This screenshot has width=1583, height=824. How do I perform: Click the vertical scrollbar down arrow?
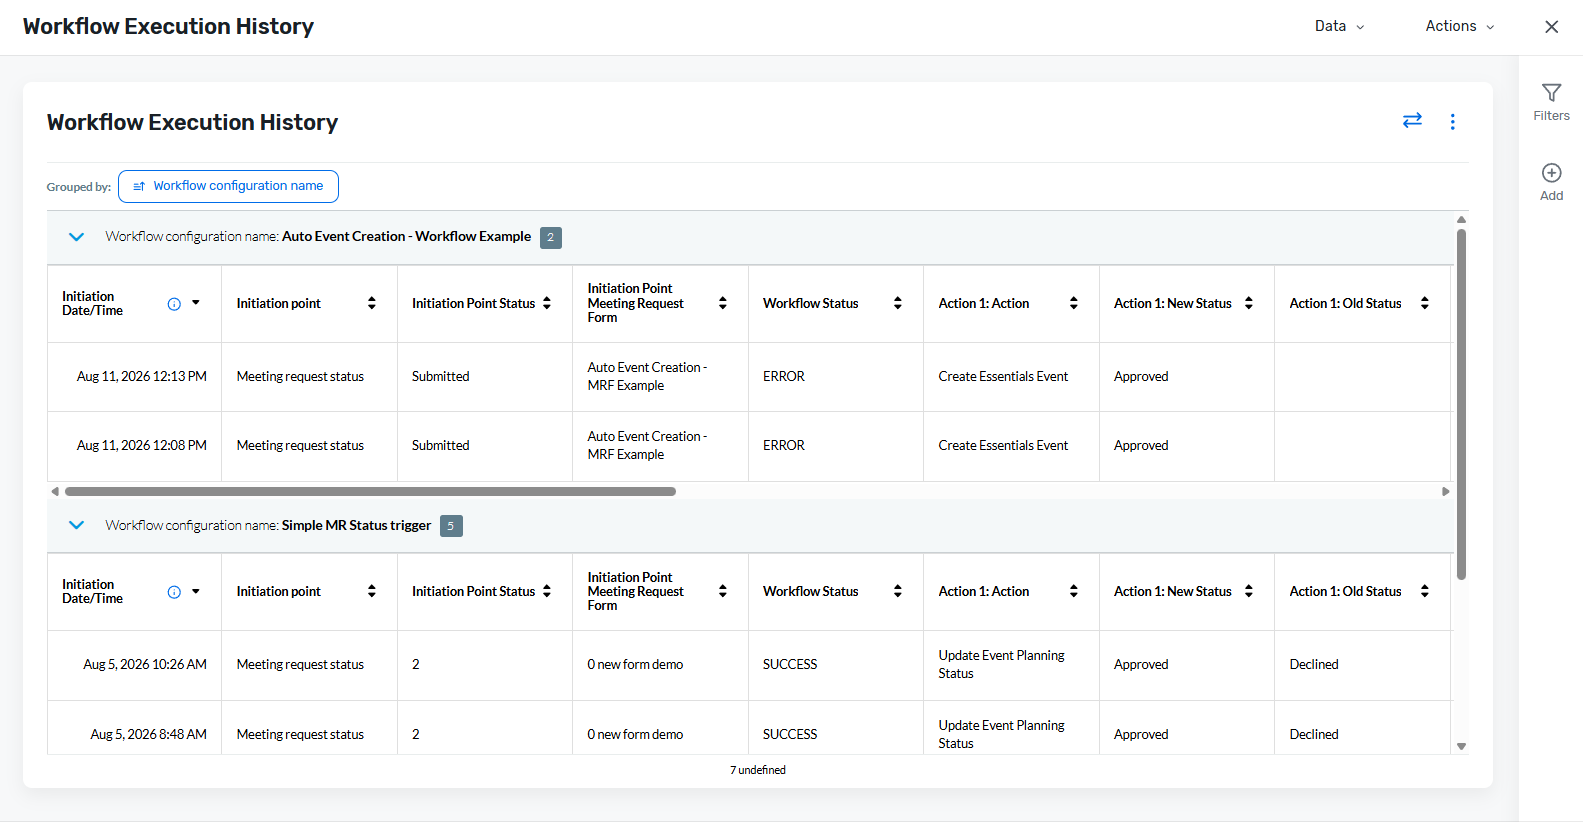(1461, 746)
